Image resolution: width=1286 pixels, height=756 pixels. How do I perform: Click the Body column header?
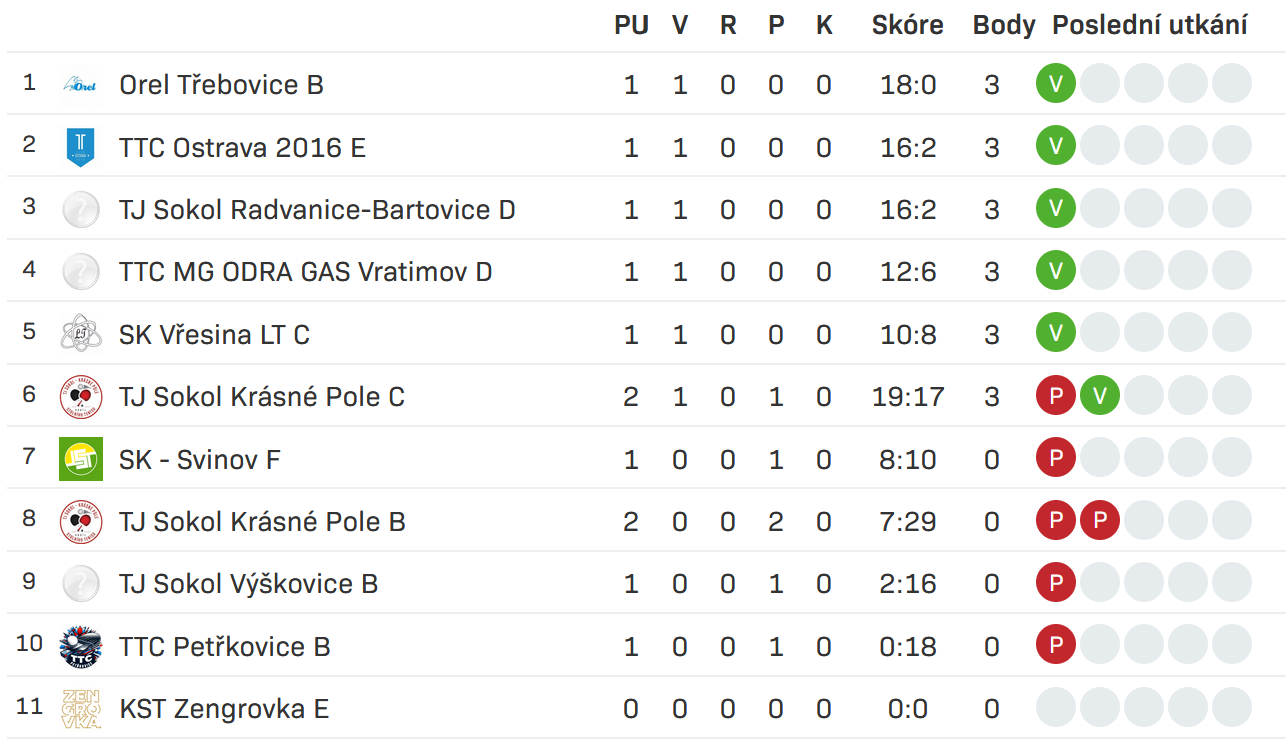click(1003, 26)
